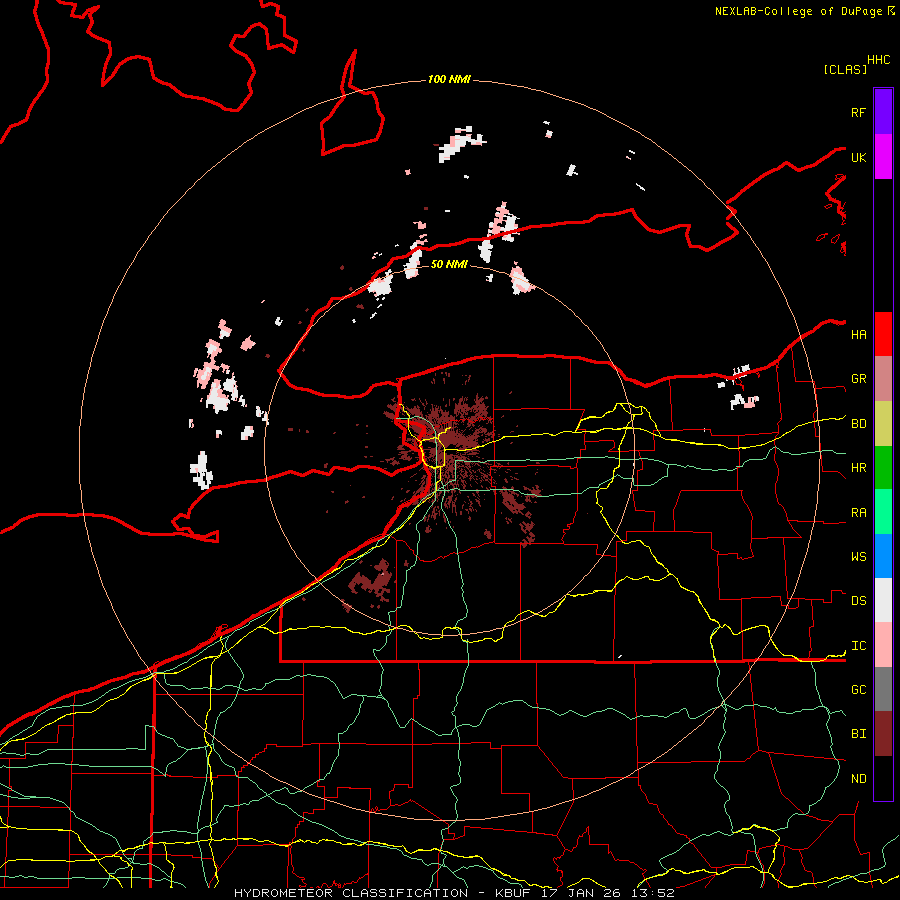The width and height of the screenshot is (900, 900).
Task: Click the BI brown legend swatch
Action: click(883, 734)
